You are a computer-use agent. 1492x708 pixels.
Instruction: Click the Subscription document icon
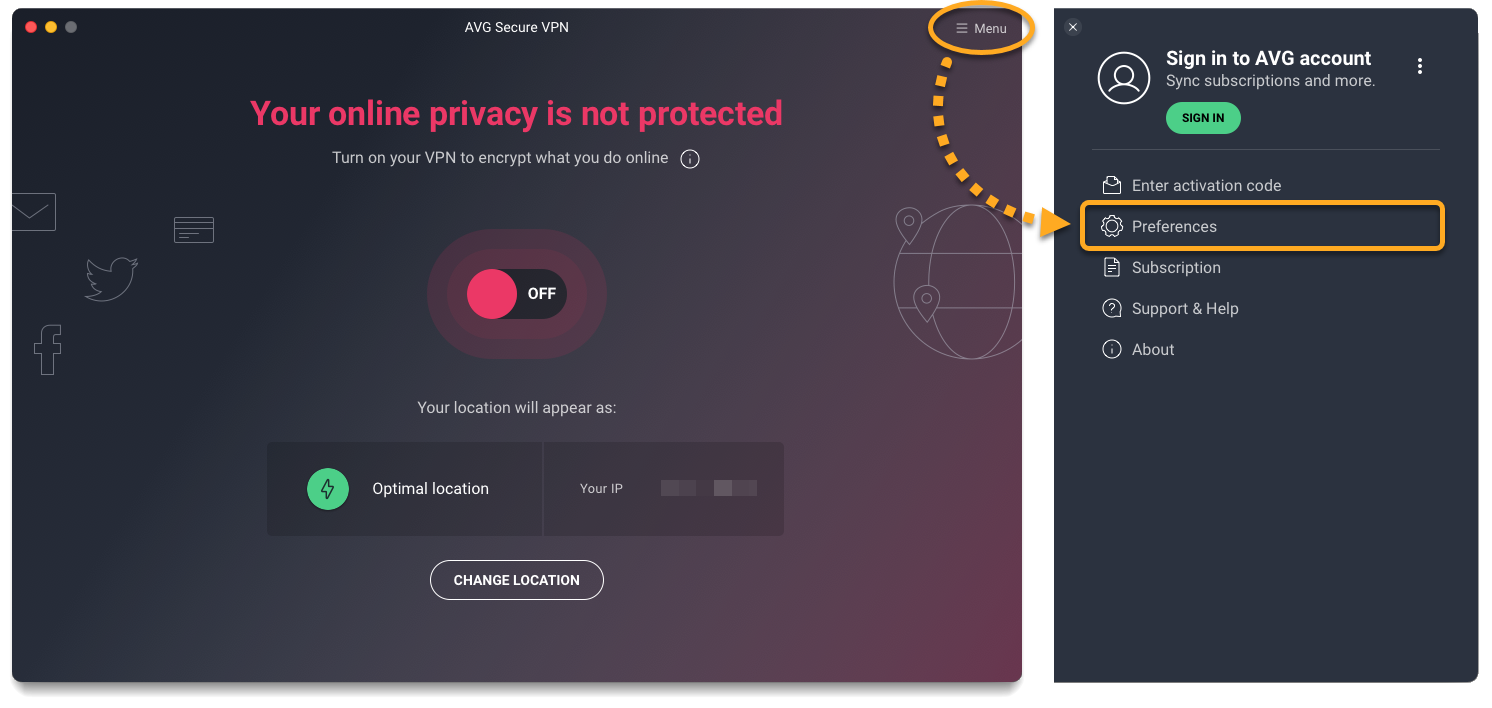[x=1111, y=267]
